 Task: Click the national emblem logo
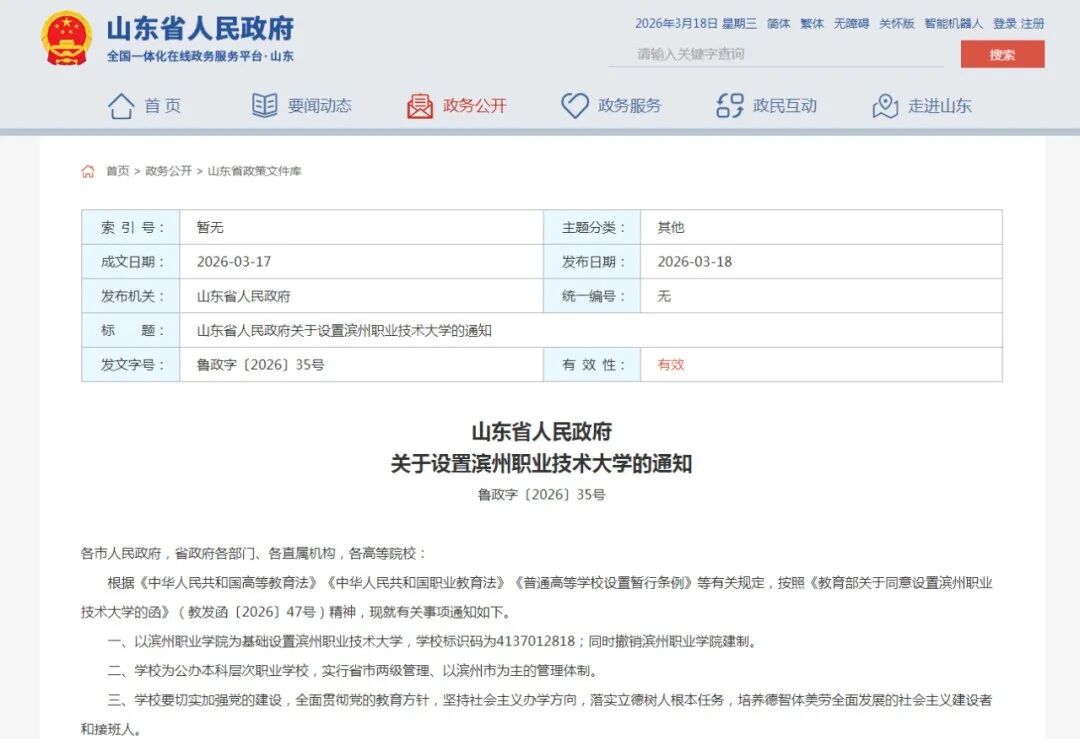coord(66,38)
